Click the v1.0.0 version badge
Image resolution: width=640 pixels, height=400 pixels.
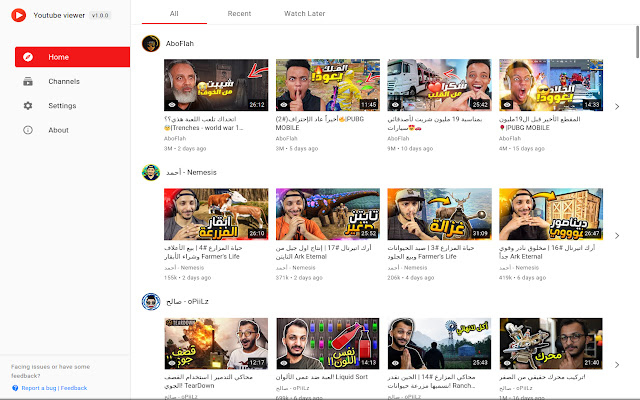(x=100, y=16)
